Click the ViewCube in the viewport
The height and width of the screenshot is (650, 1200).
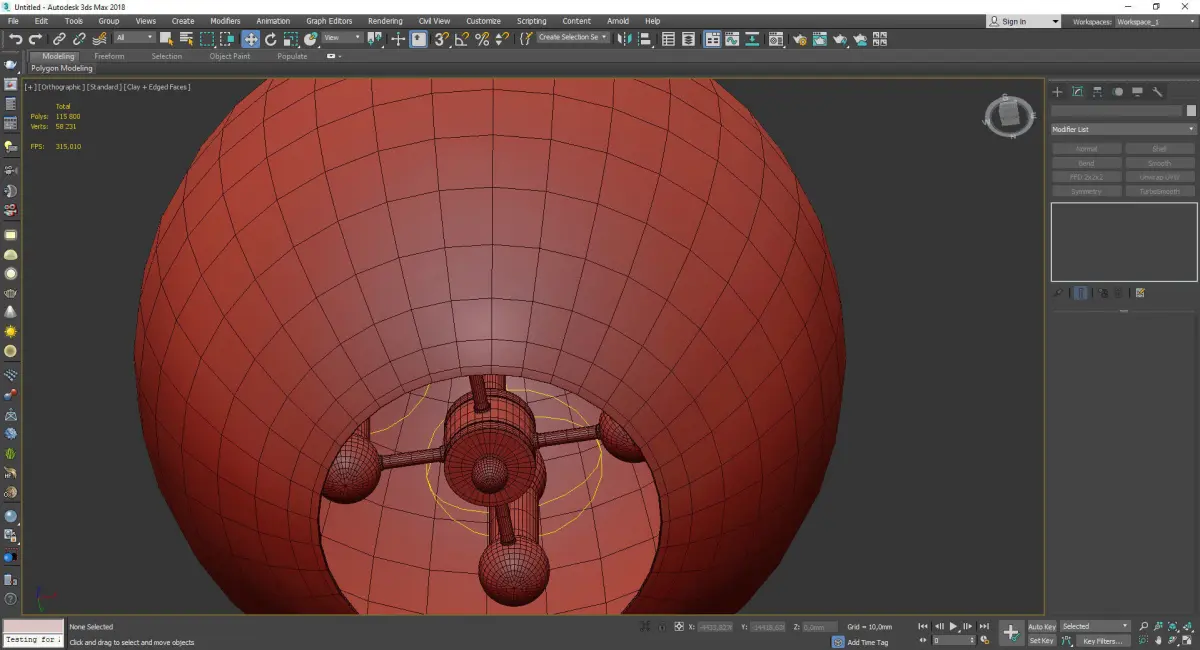(1010, 116)
